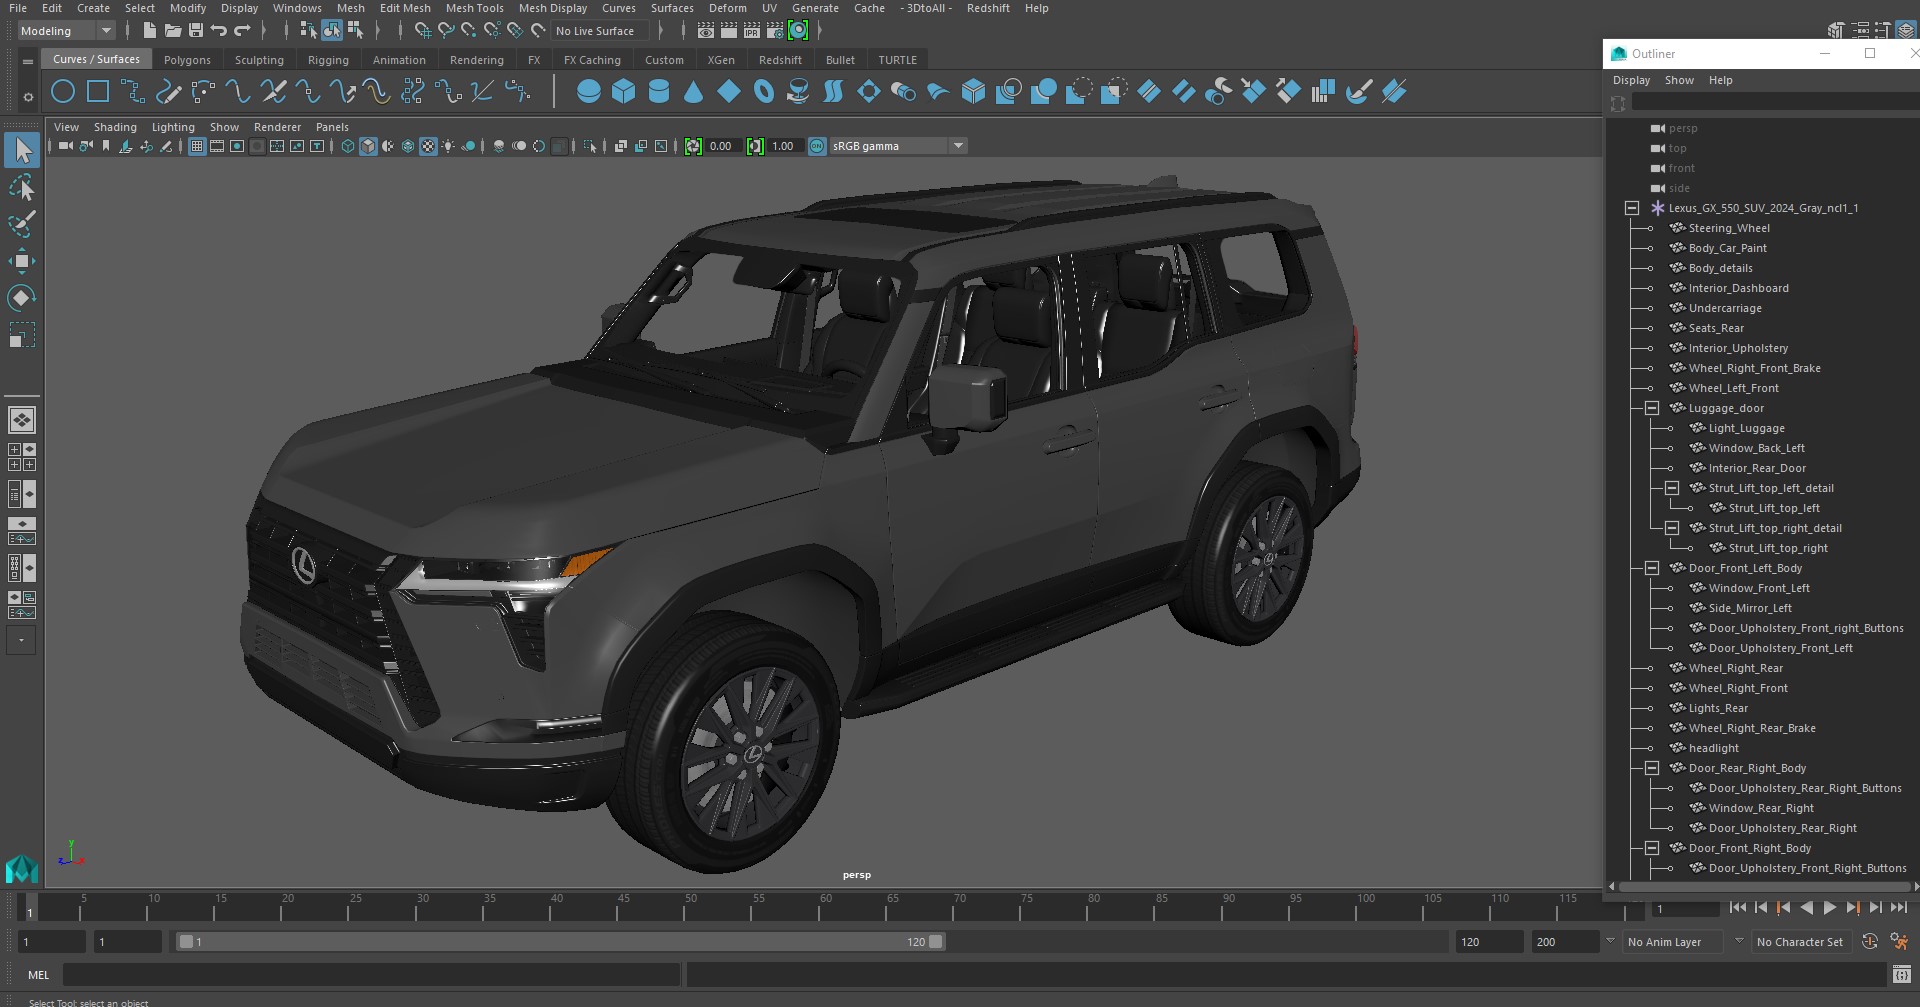This screenshot has width=1920, height=1007.
Task: Click the playback end time field 120
Action: tap(1488, 942)
